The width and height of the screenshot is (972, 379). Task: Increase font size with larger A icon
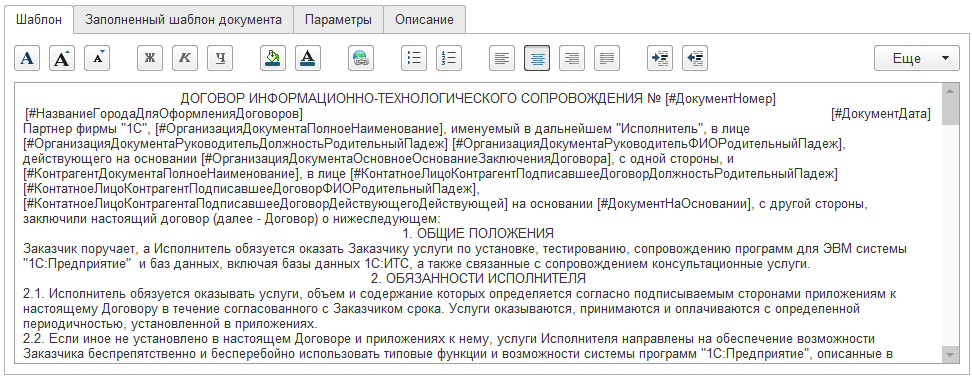click(x=62, y=58)
